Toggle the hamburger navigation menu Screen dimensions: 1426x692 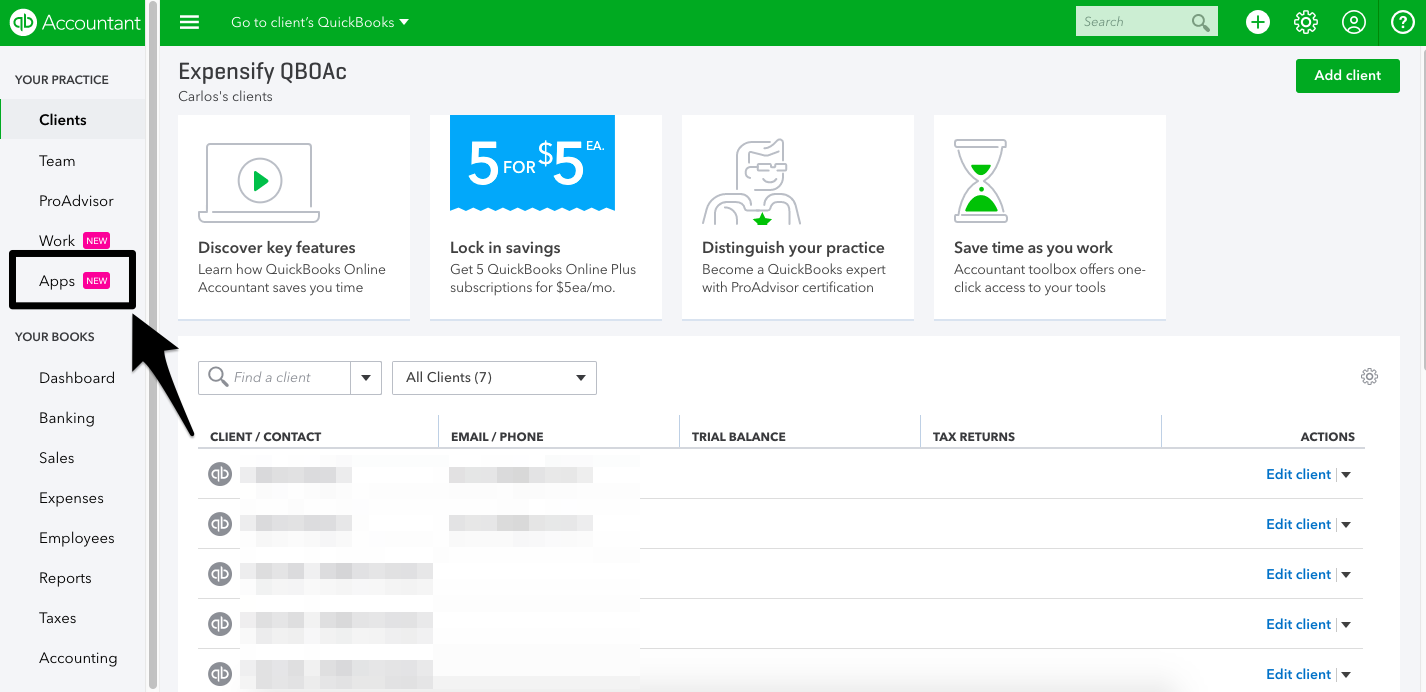click(189, 22)
